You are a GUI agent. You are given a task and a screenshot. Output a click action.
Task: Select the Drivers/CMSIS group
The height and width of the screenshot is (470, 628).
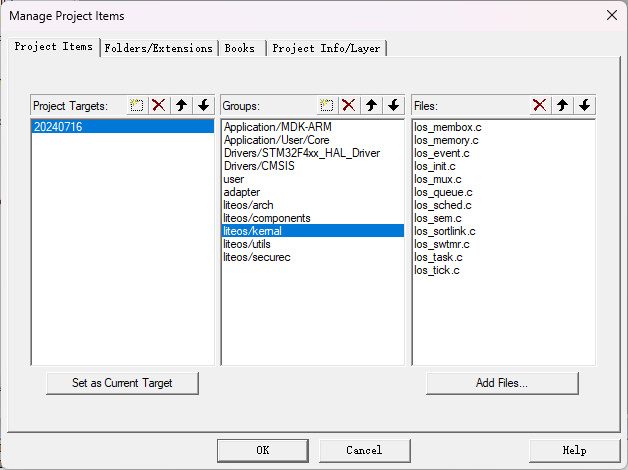click(x=313, y=166)
